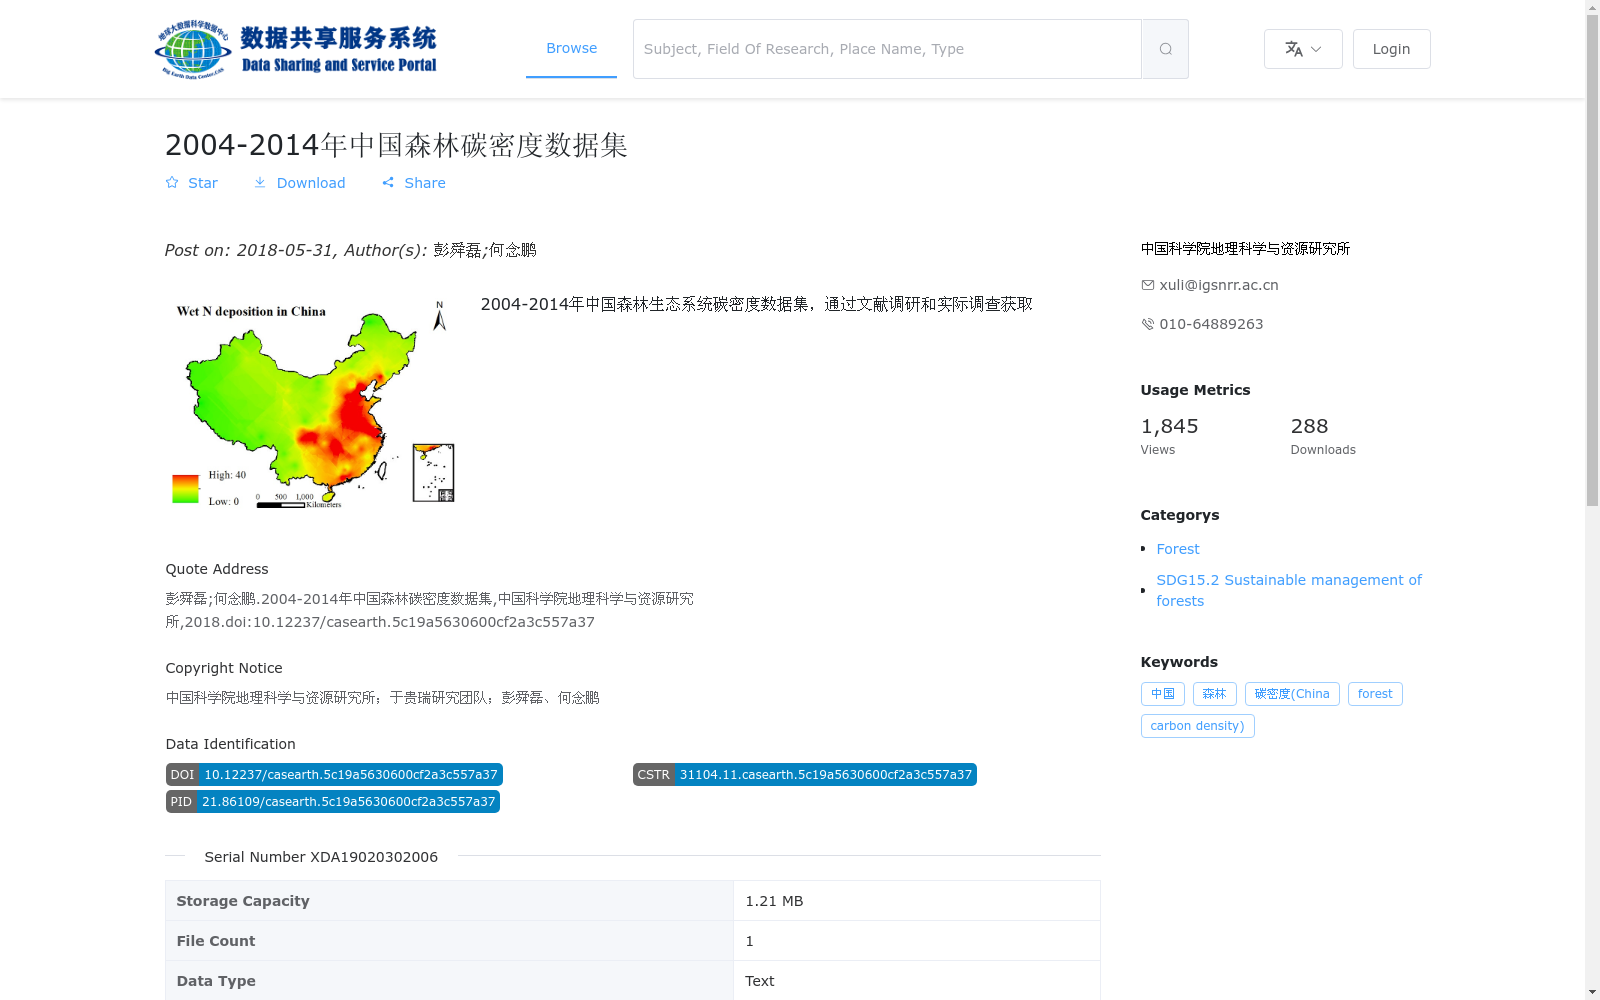The width and height of the screenshot is (1600, 1000).
Task: Select the forest keyword tag
Action: coord(1375,694)
